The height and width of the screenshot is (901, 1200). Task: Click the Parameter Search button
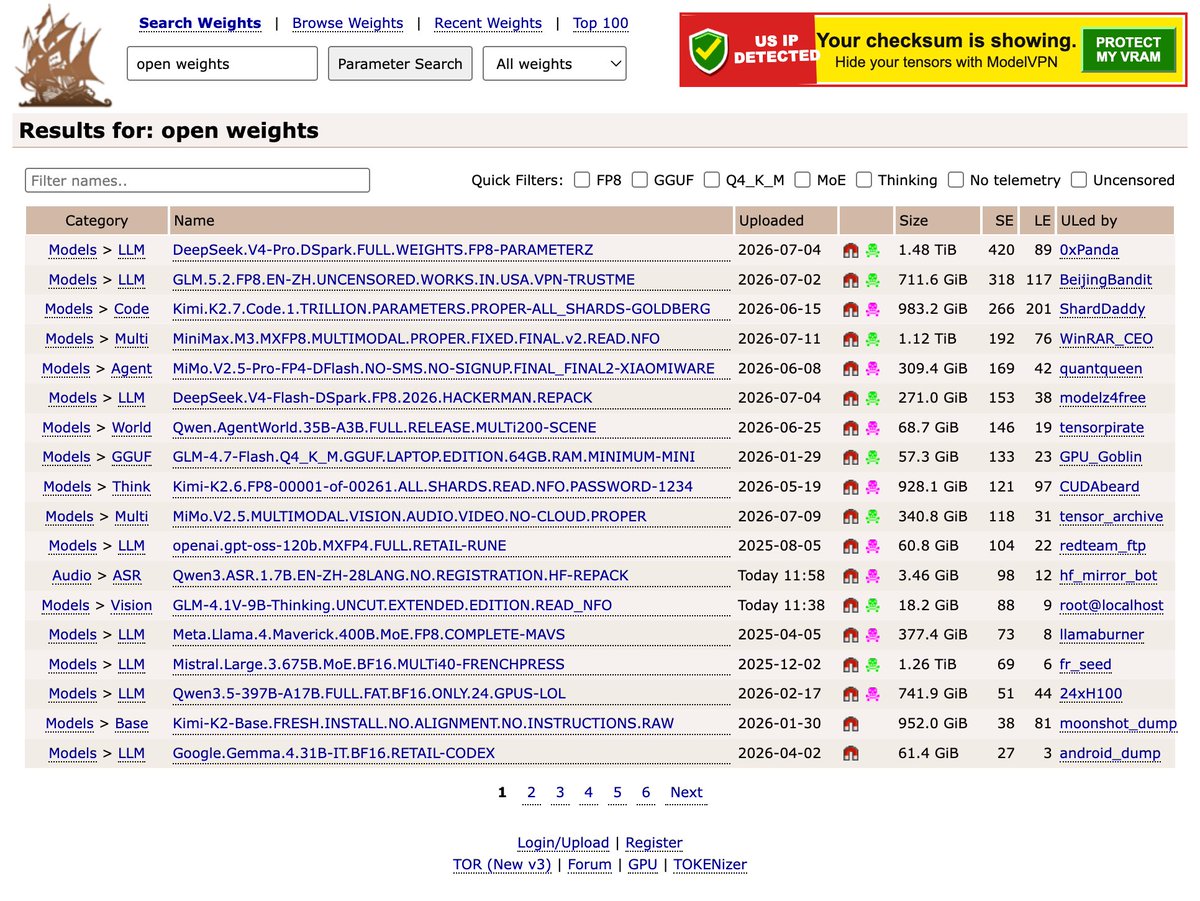[400, 64]
